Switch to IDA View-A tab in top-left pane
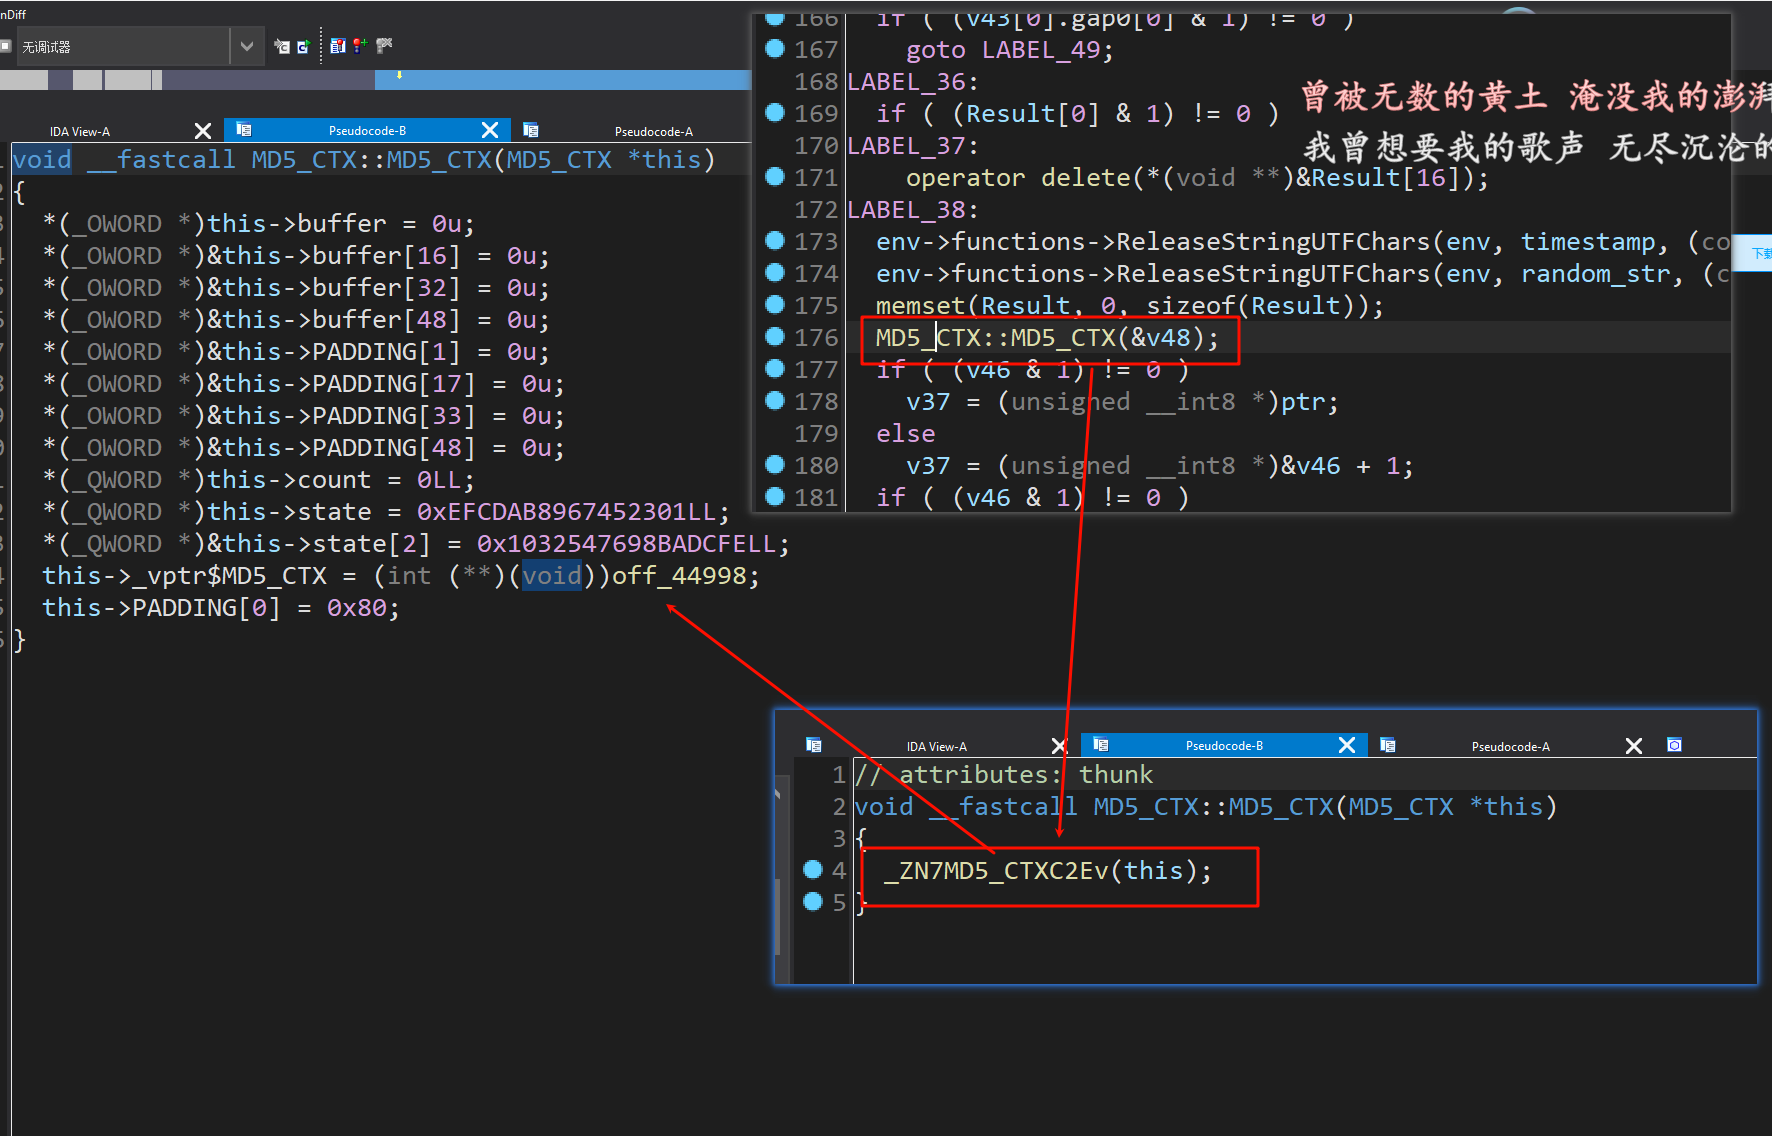Viewport: 1772px width, 1136px height. click(80, 131)
